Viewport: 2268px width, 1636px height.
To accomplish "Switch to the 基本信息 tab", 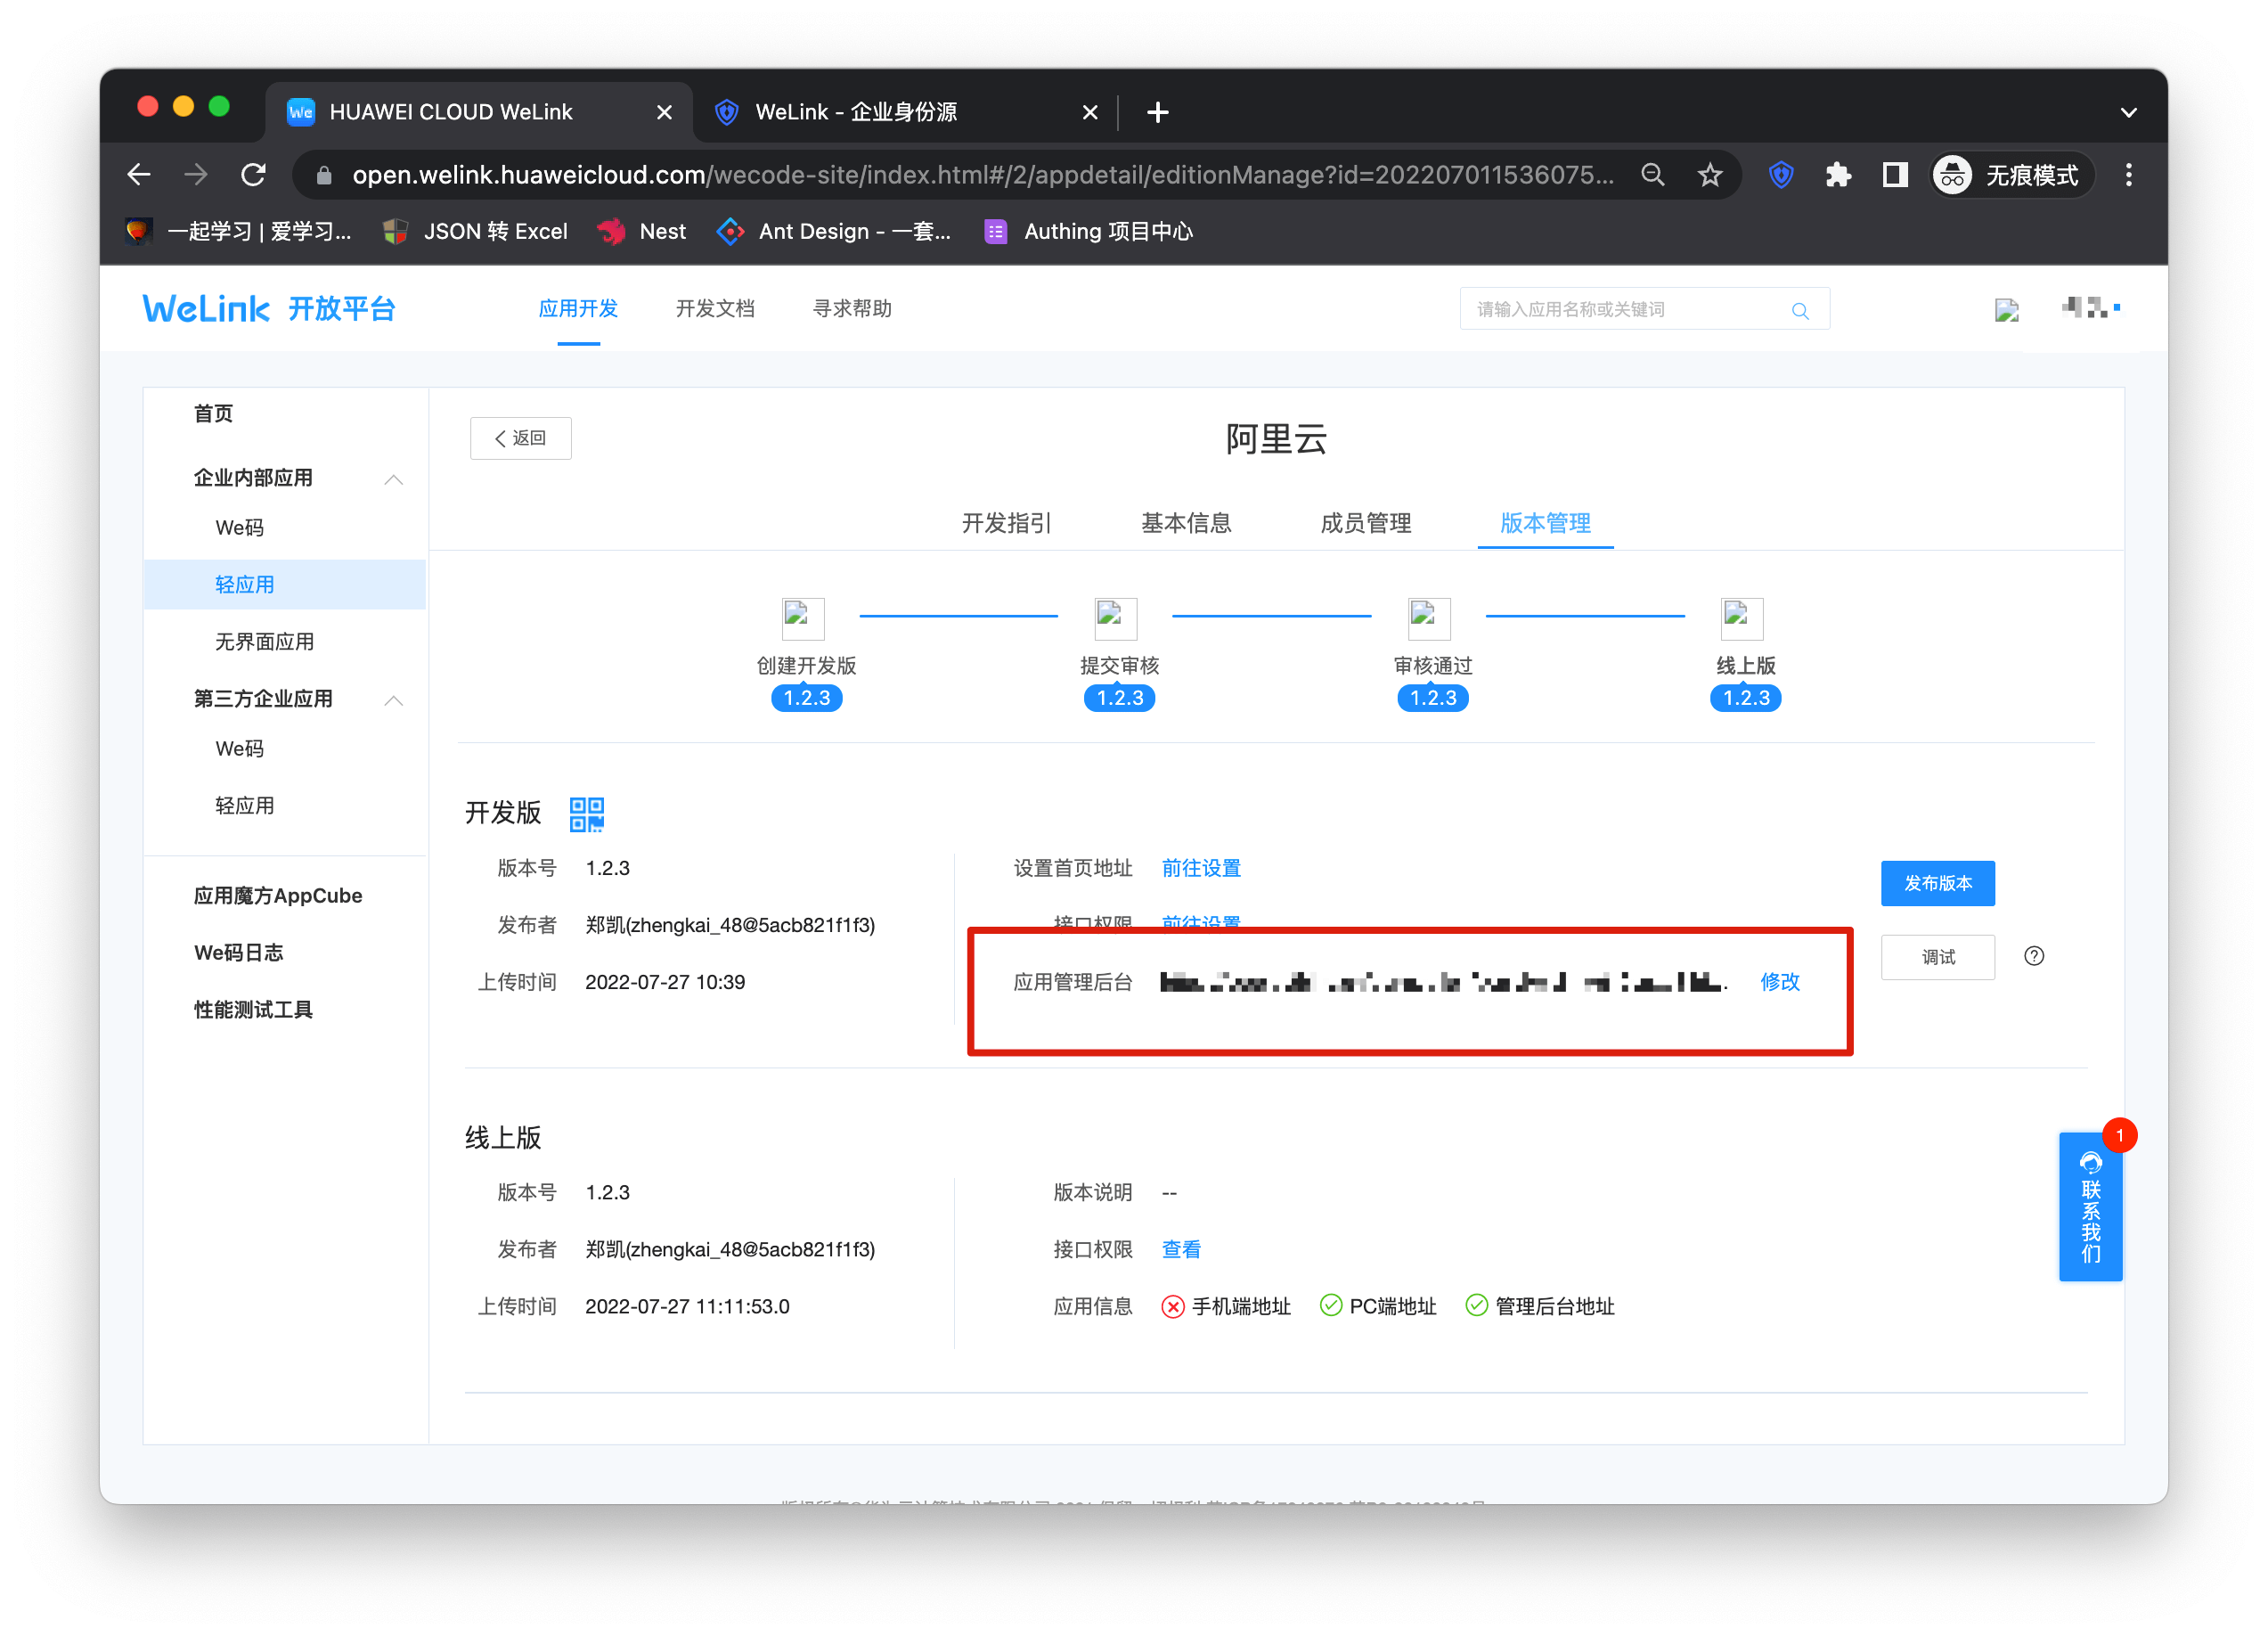I will (1185, 523).
